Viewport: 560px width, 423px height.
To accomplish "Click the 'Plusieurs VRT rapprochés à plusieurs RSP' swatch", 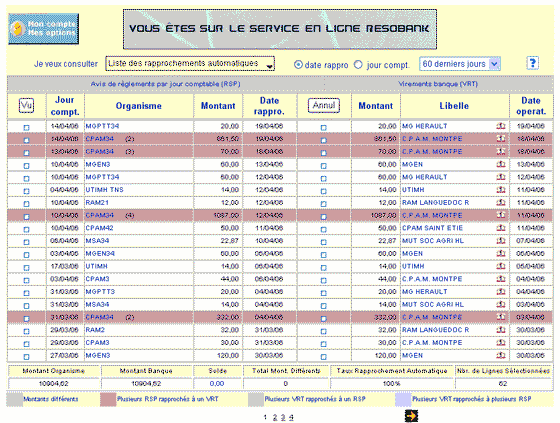I will [x=403, y=399].
